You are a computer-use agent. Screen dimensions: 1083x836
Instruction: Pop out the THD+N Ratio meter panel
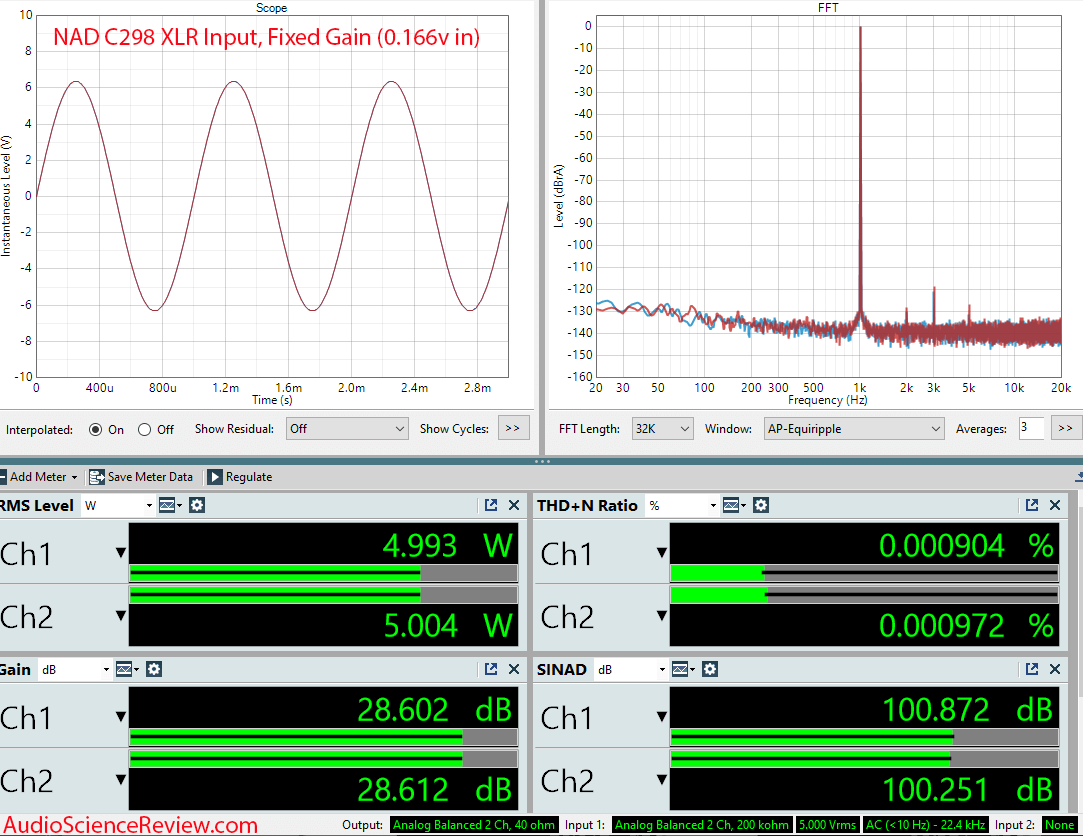click(1030, 505)
